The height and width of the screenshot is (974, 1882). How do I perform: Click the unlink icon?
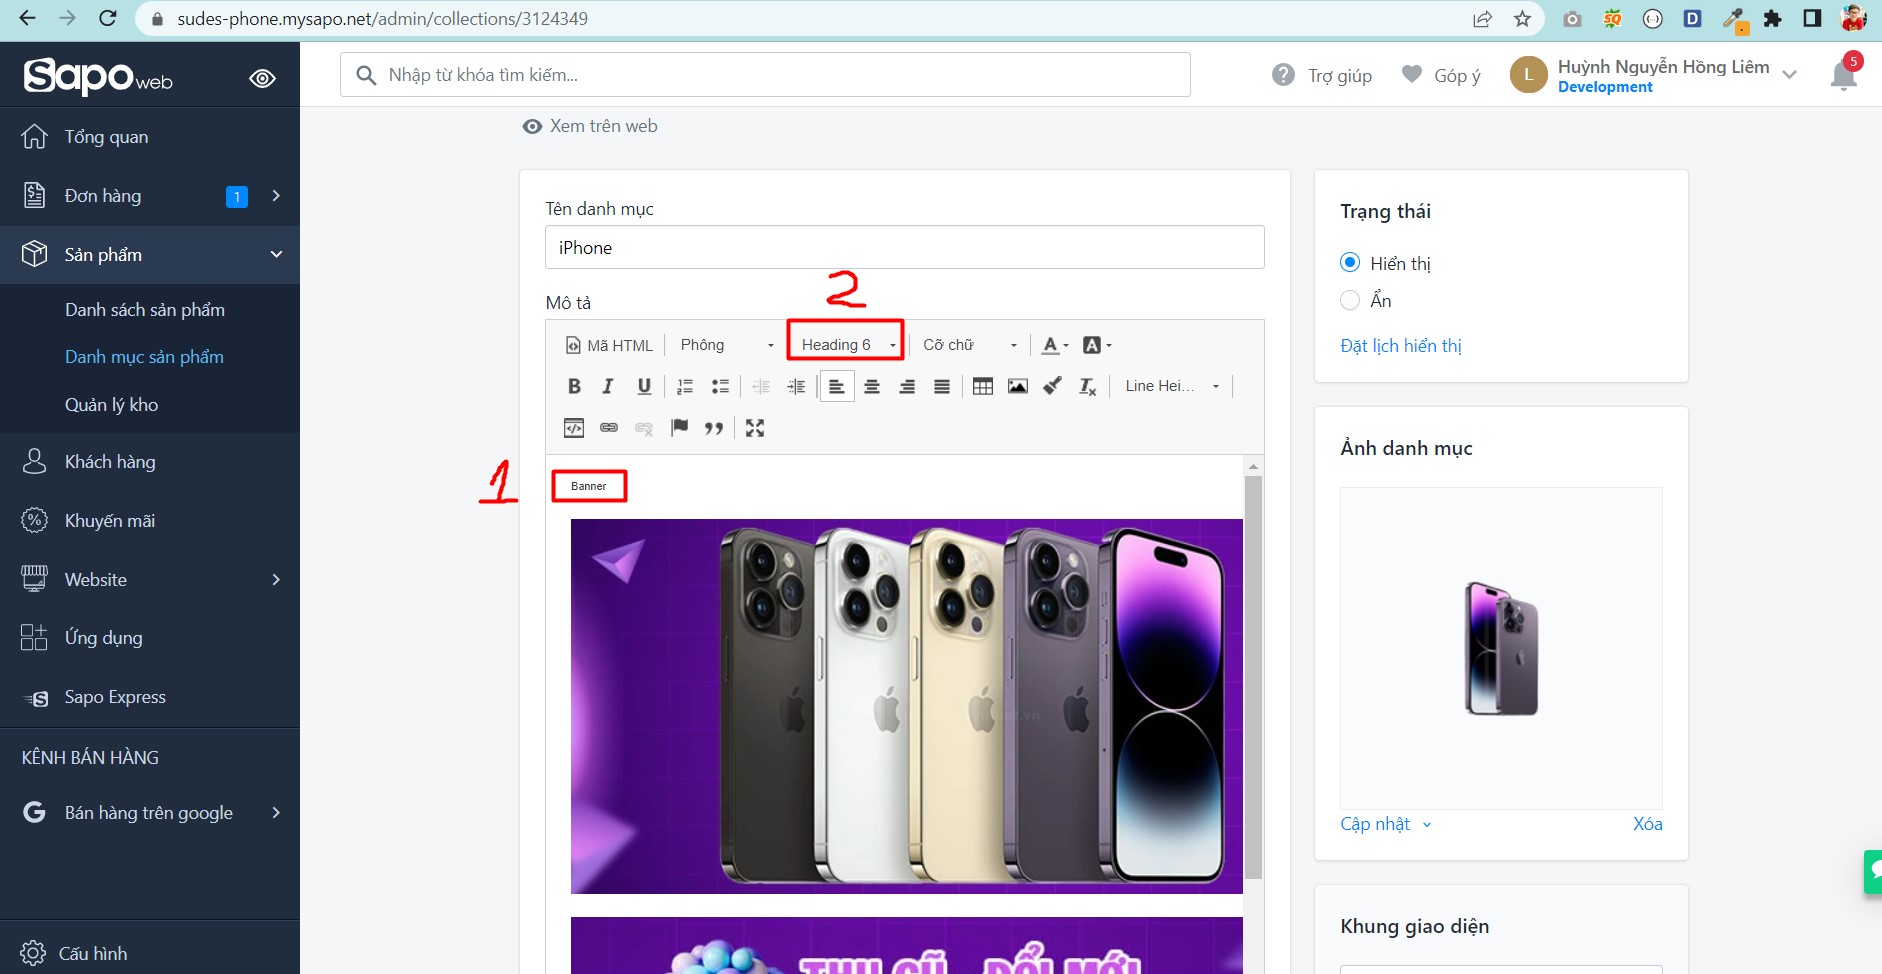point(644,428)
